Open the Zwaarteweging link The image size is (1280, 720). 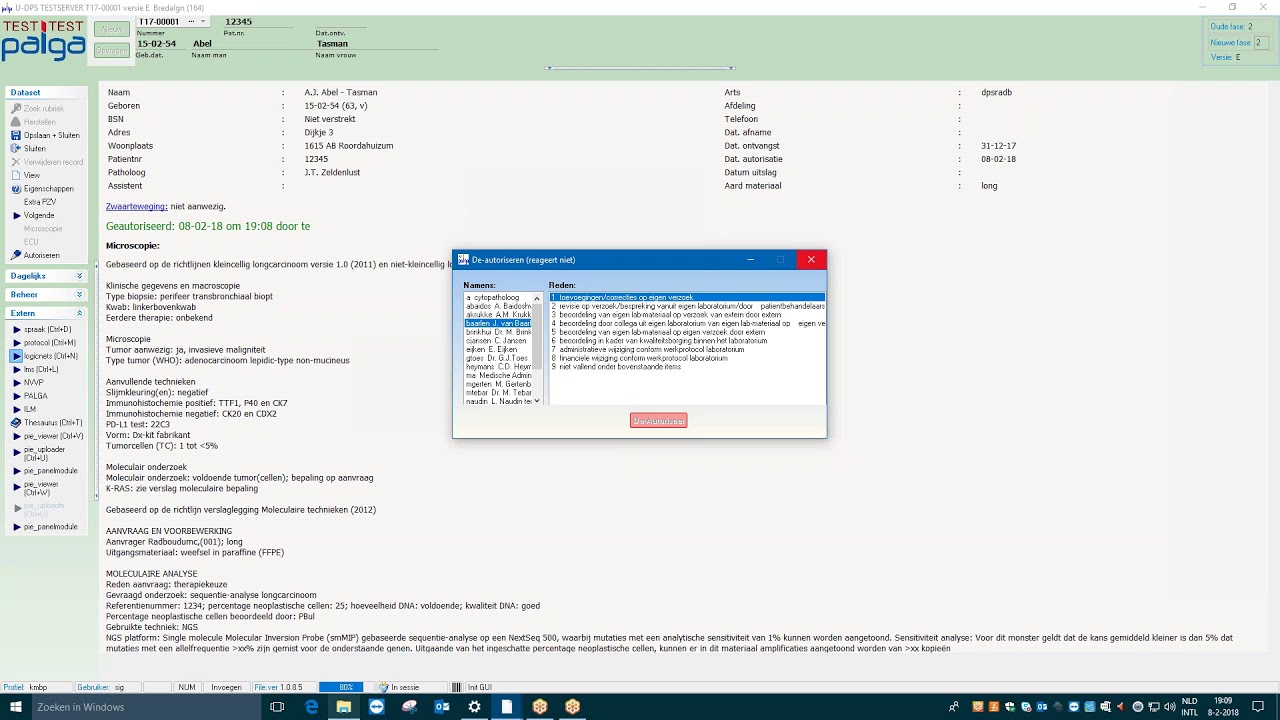point(136,206)
